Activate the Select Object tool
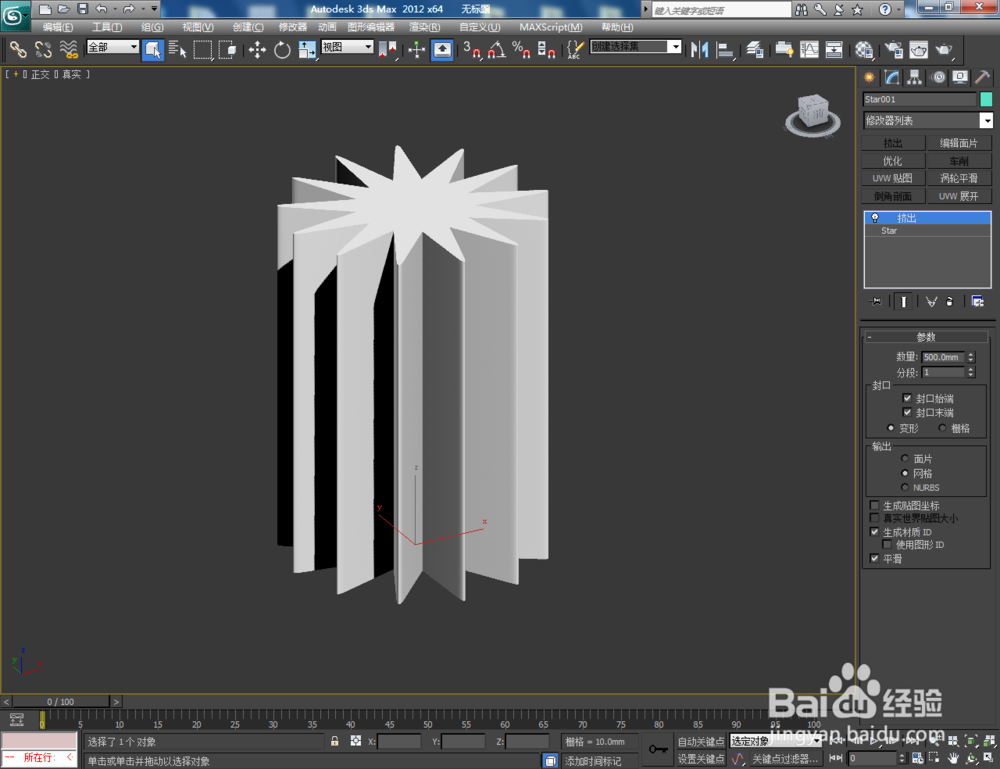 [152, 50]
